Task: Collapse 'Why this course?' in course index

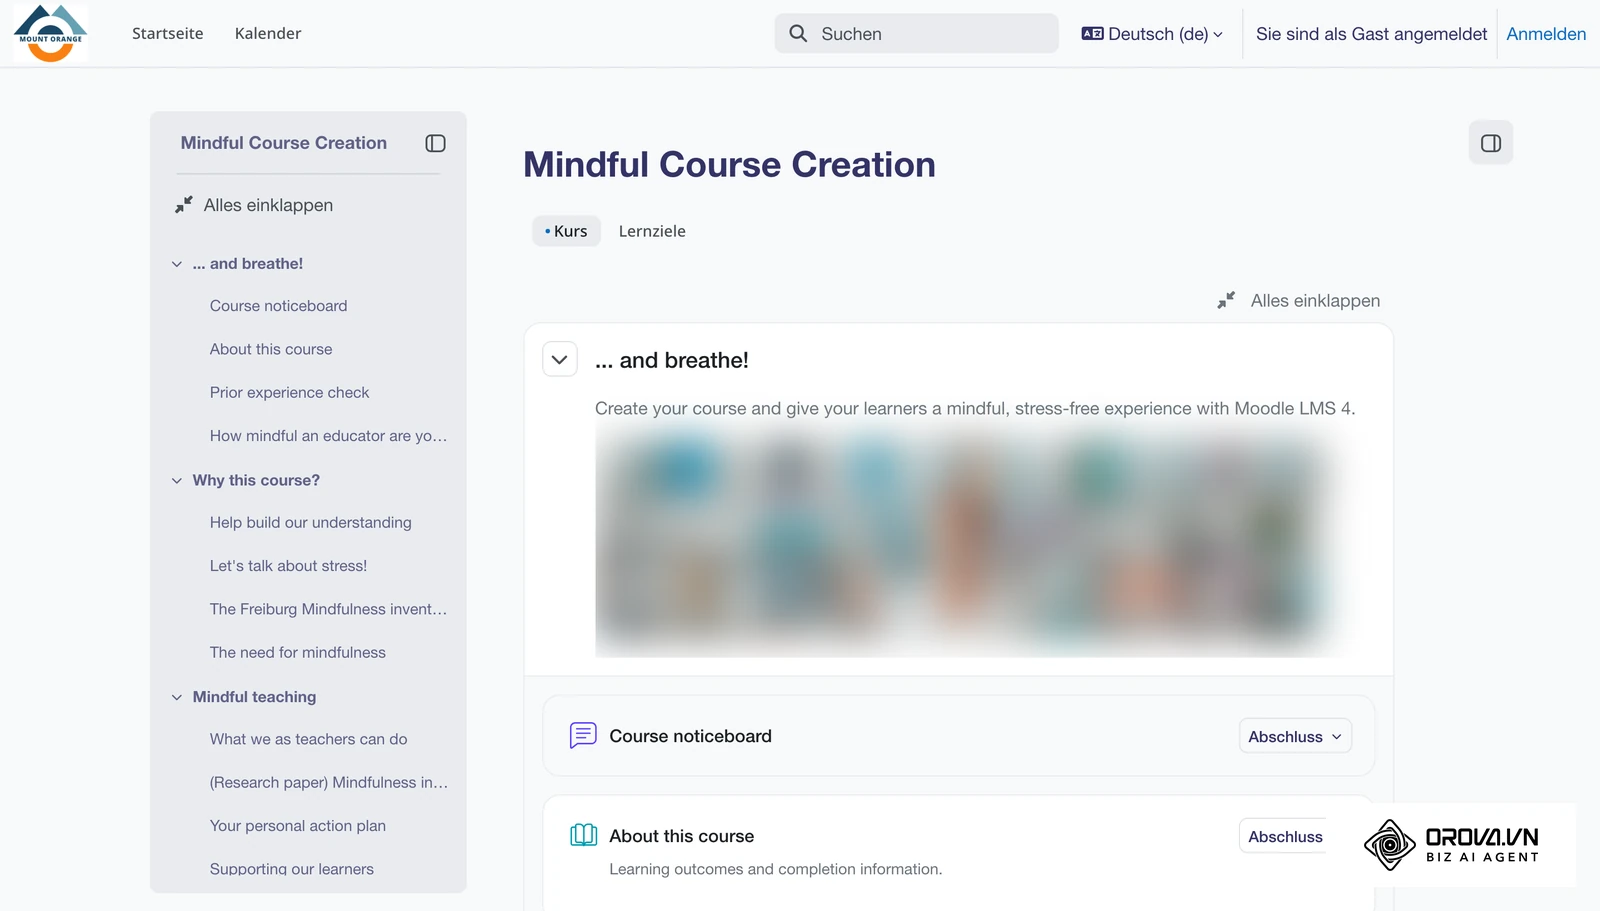Action: 177,480
